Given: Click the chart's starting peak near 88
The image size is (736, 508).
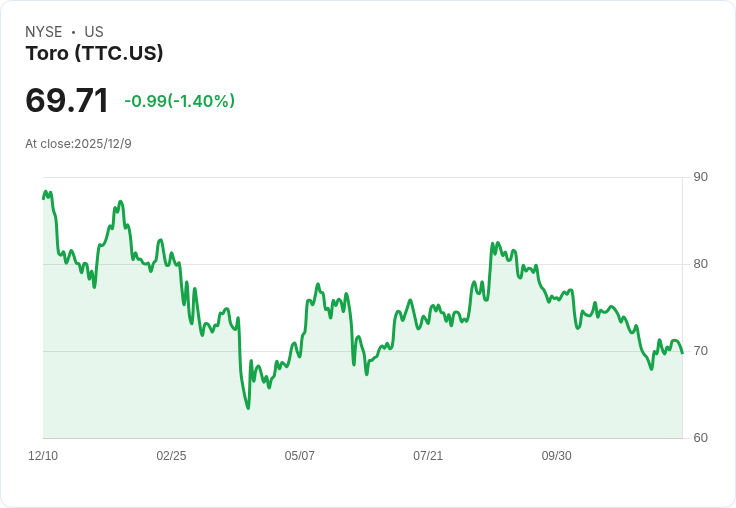Looking at the screenshot, I should (46, 192).
